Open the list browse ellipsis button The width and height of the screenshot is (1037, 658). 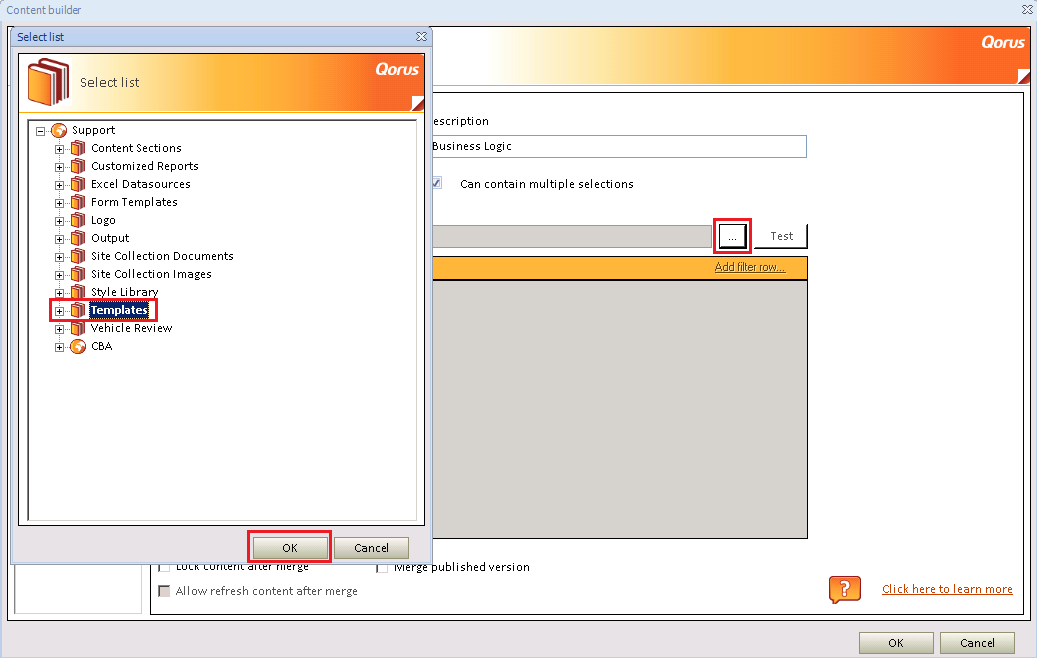coord(732,236)
